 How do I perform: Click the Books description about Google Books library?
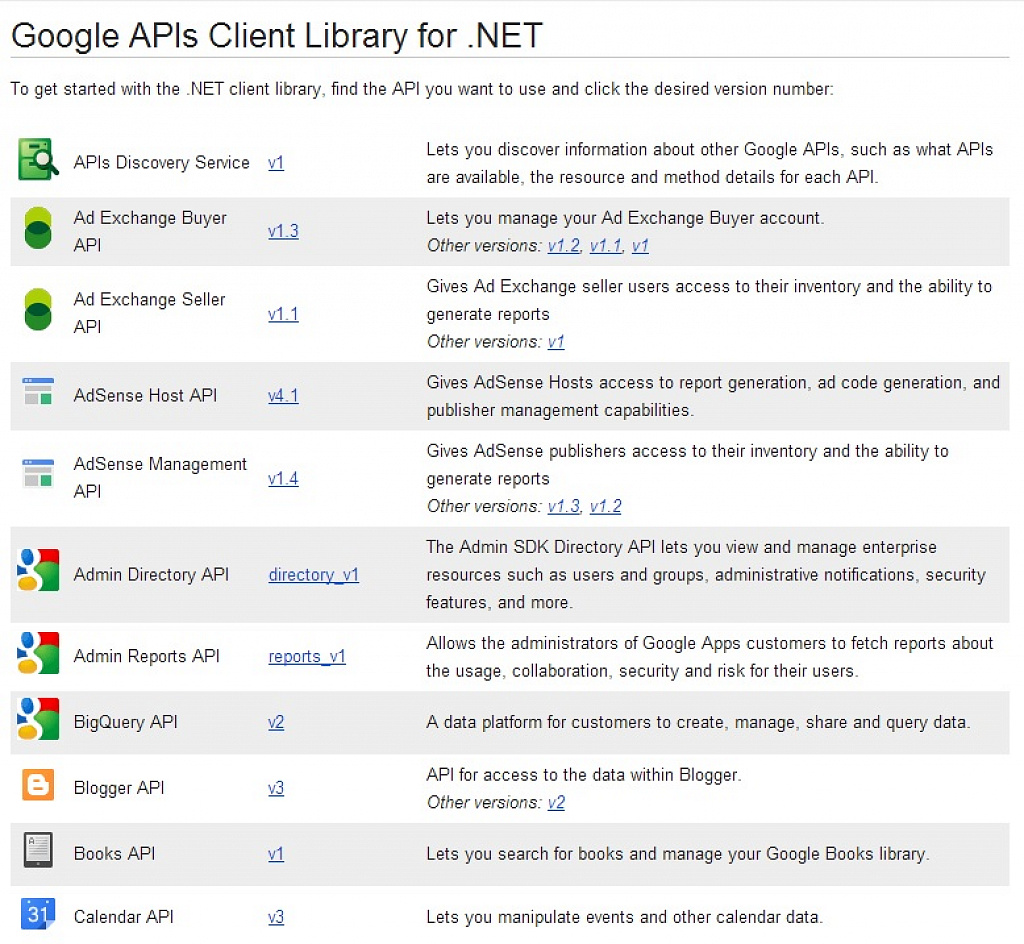click(677, 854)
